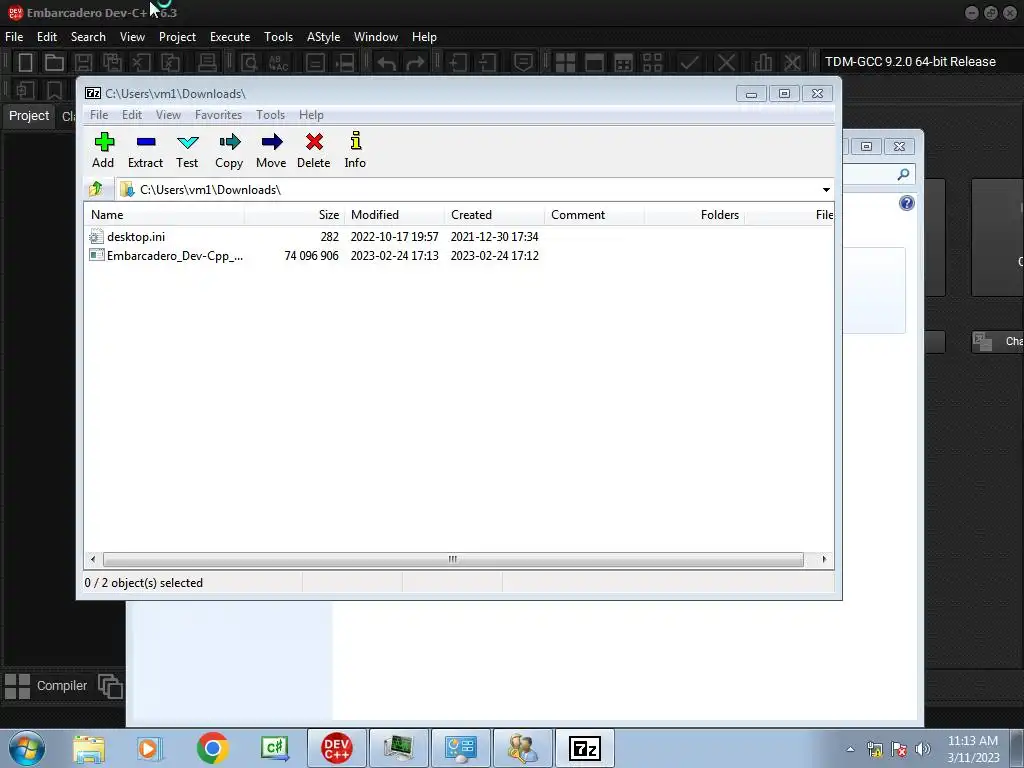
Task: Click the bookmark icon on Dev-C++ second toolbar row
Action: click(x=54, y=90)
